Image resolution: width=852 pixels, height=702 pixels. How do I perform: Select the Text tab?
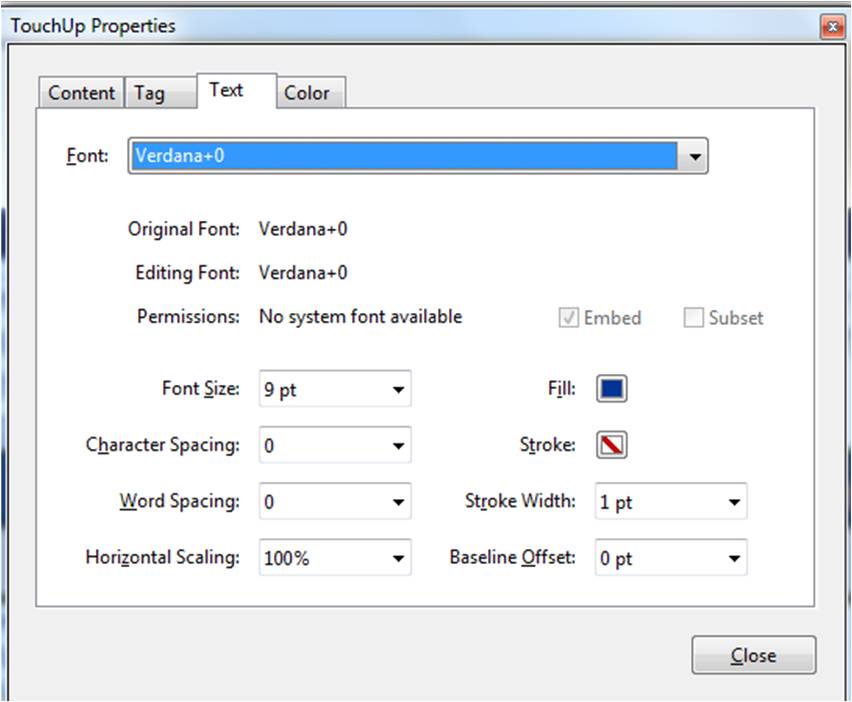point(226,90)
